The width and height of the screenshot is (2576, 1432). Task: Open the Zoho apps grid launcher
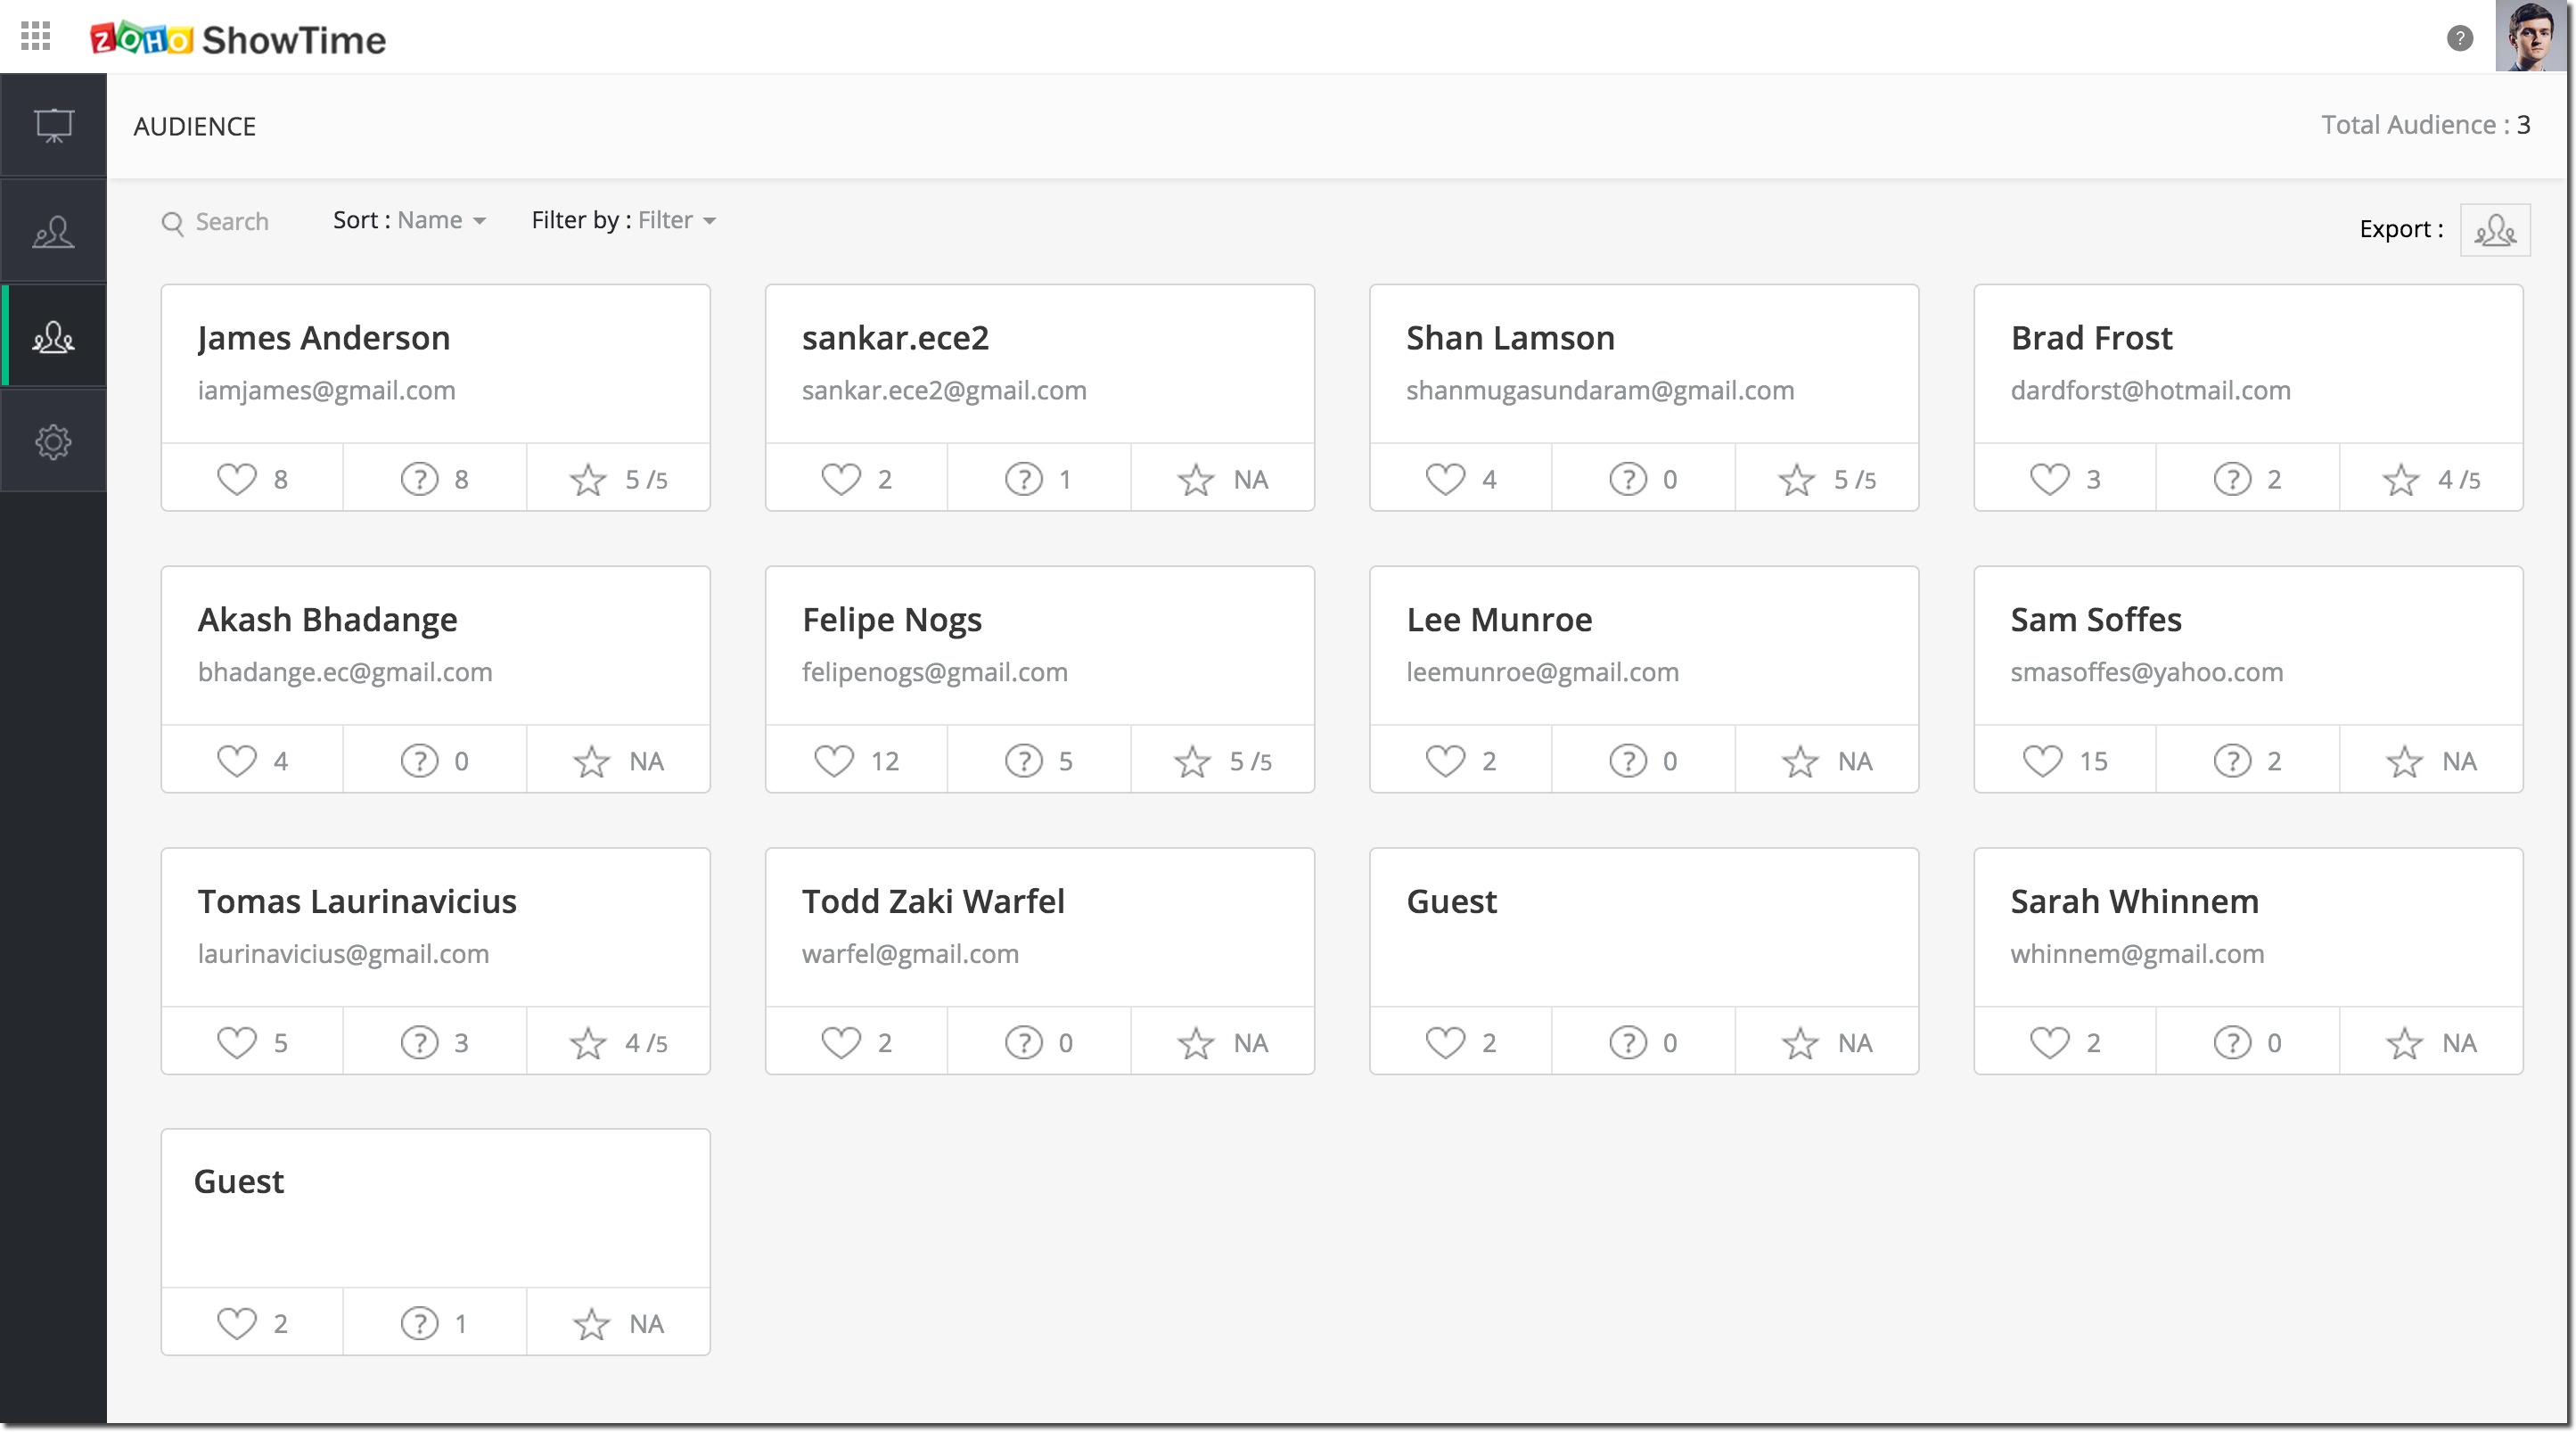point(36,37)
